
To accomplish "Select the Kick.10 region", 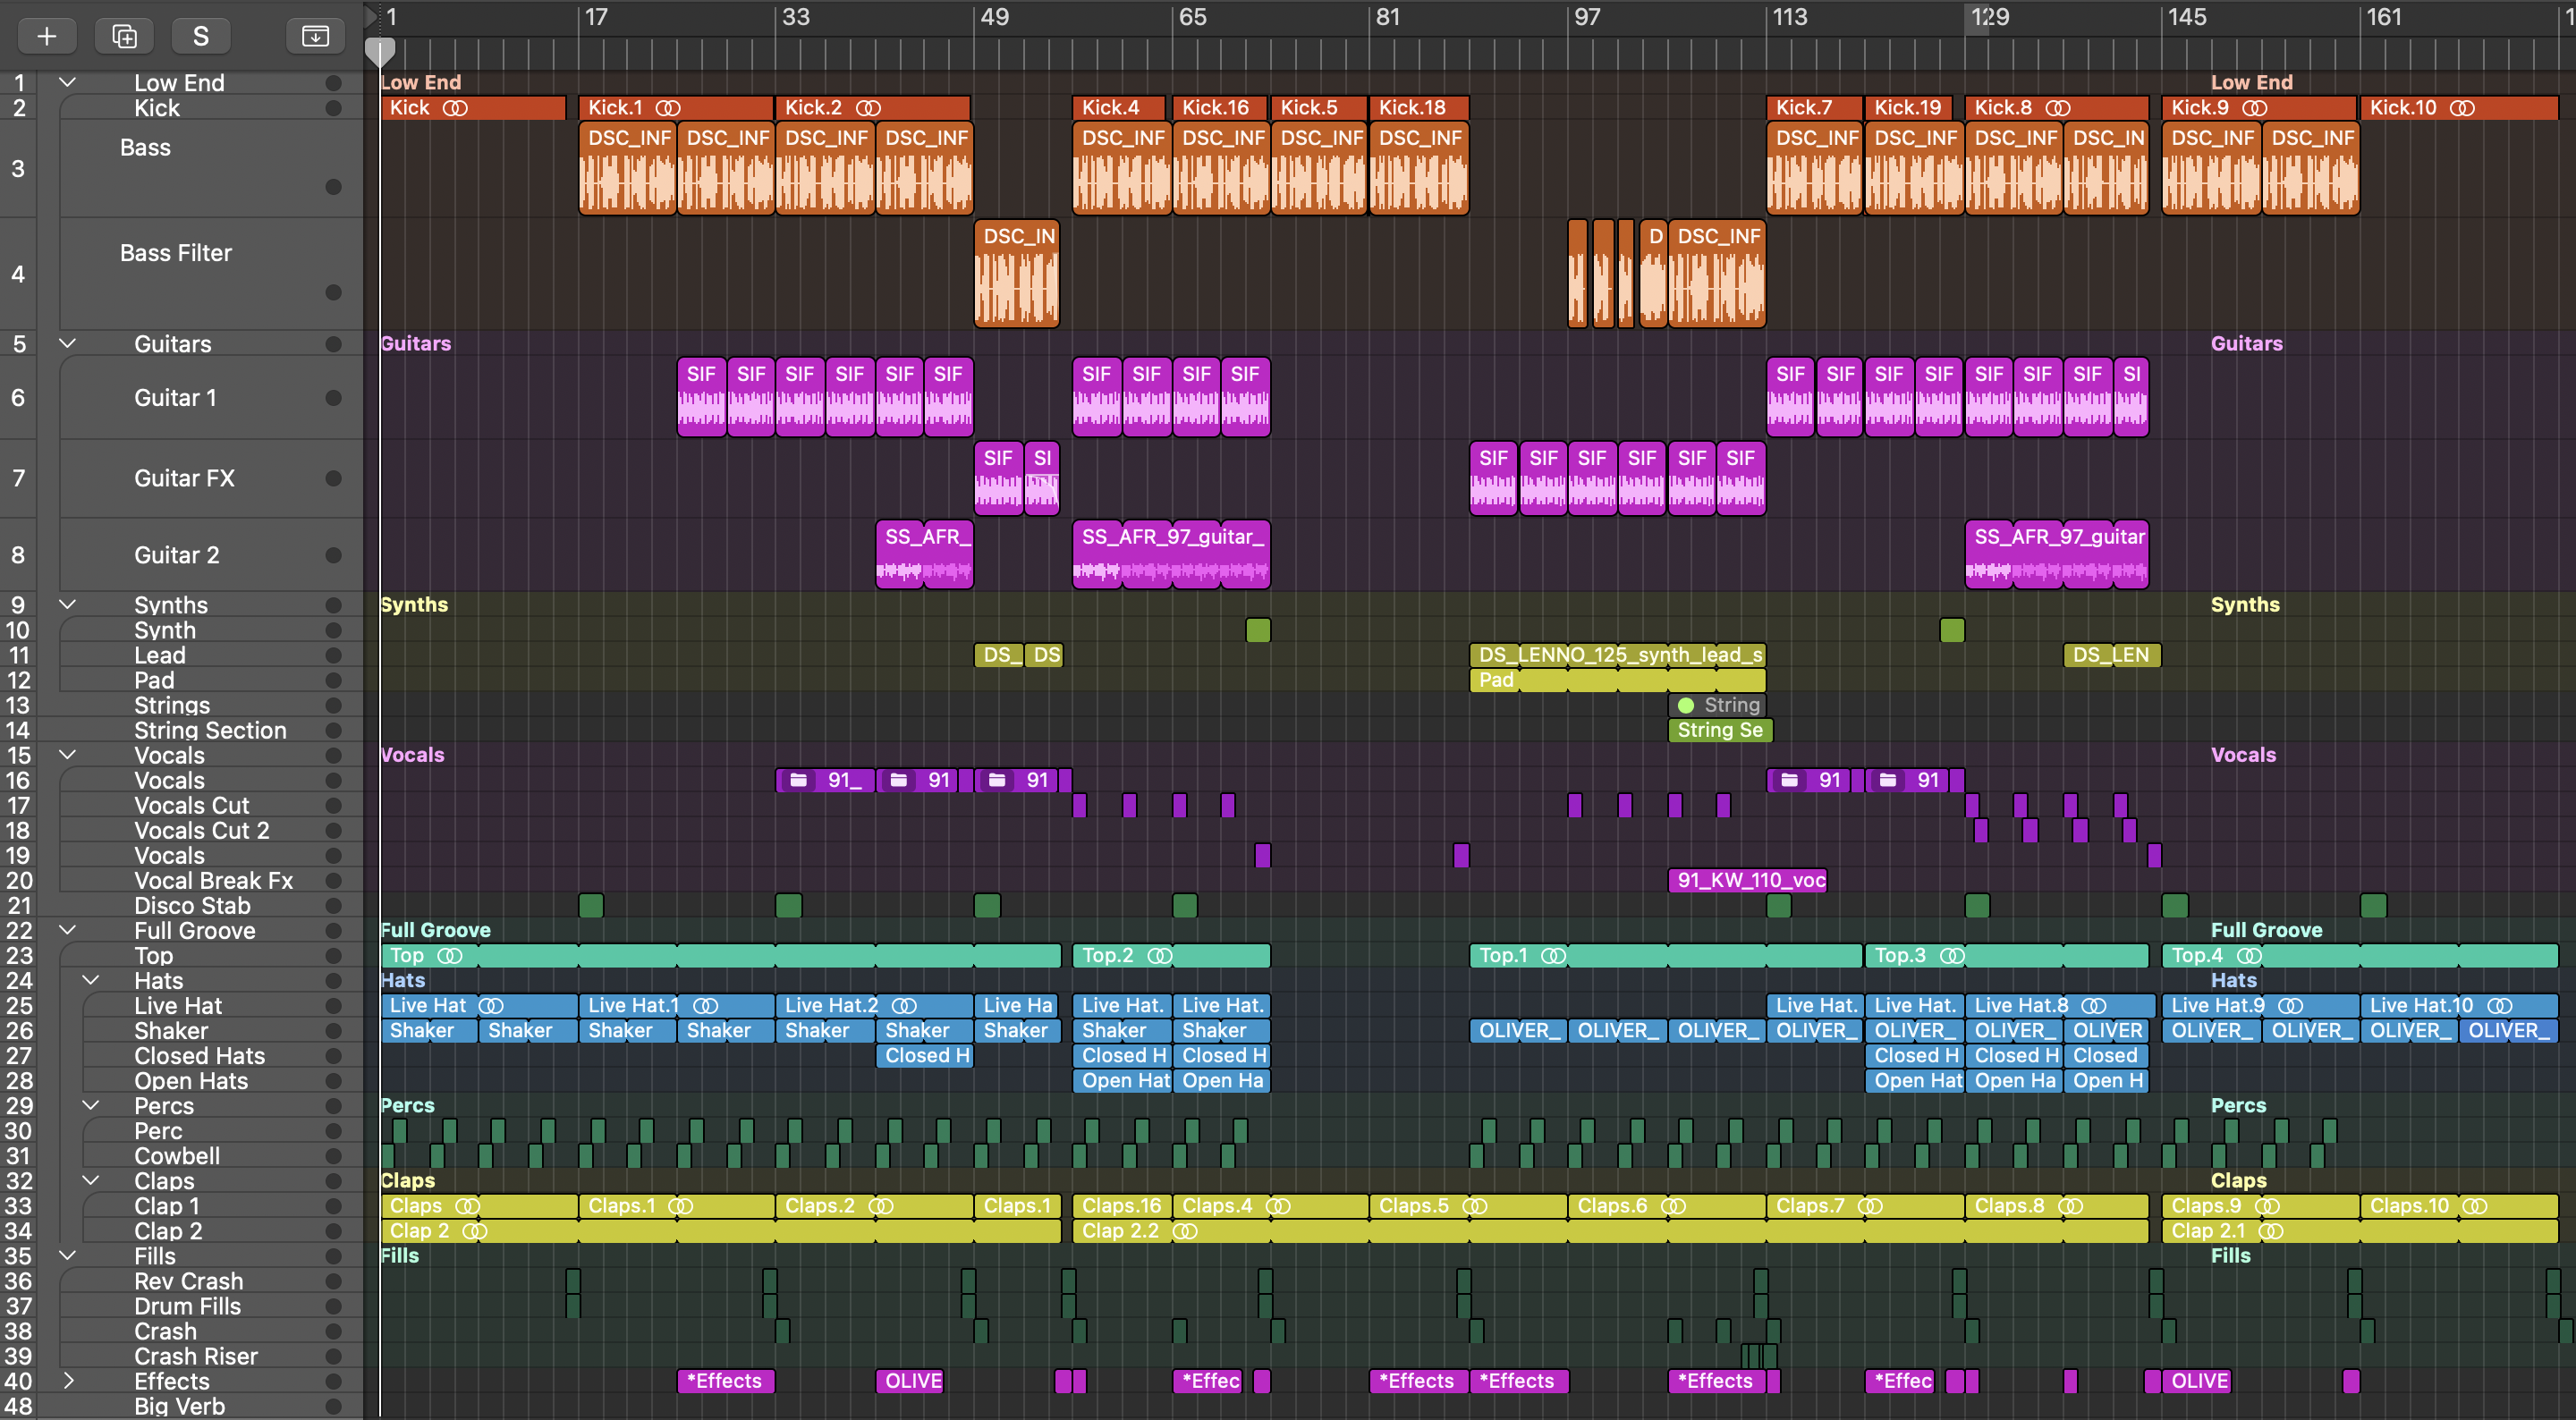I will pyautogui.click(x=2458, y=108).
